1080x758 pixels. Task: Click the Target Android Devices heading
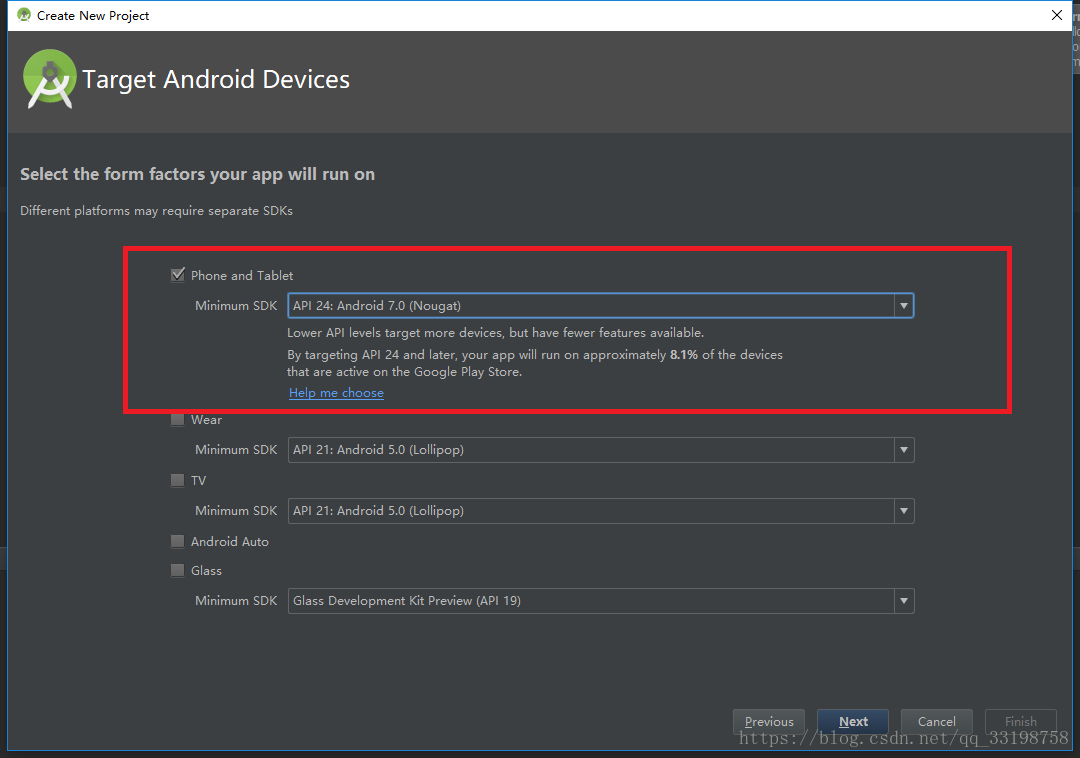click(x=216, y=80)
